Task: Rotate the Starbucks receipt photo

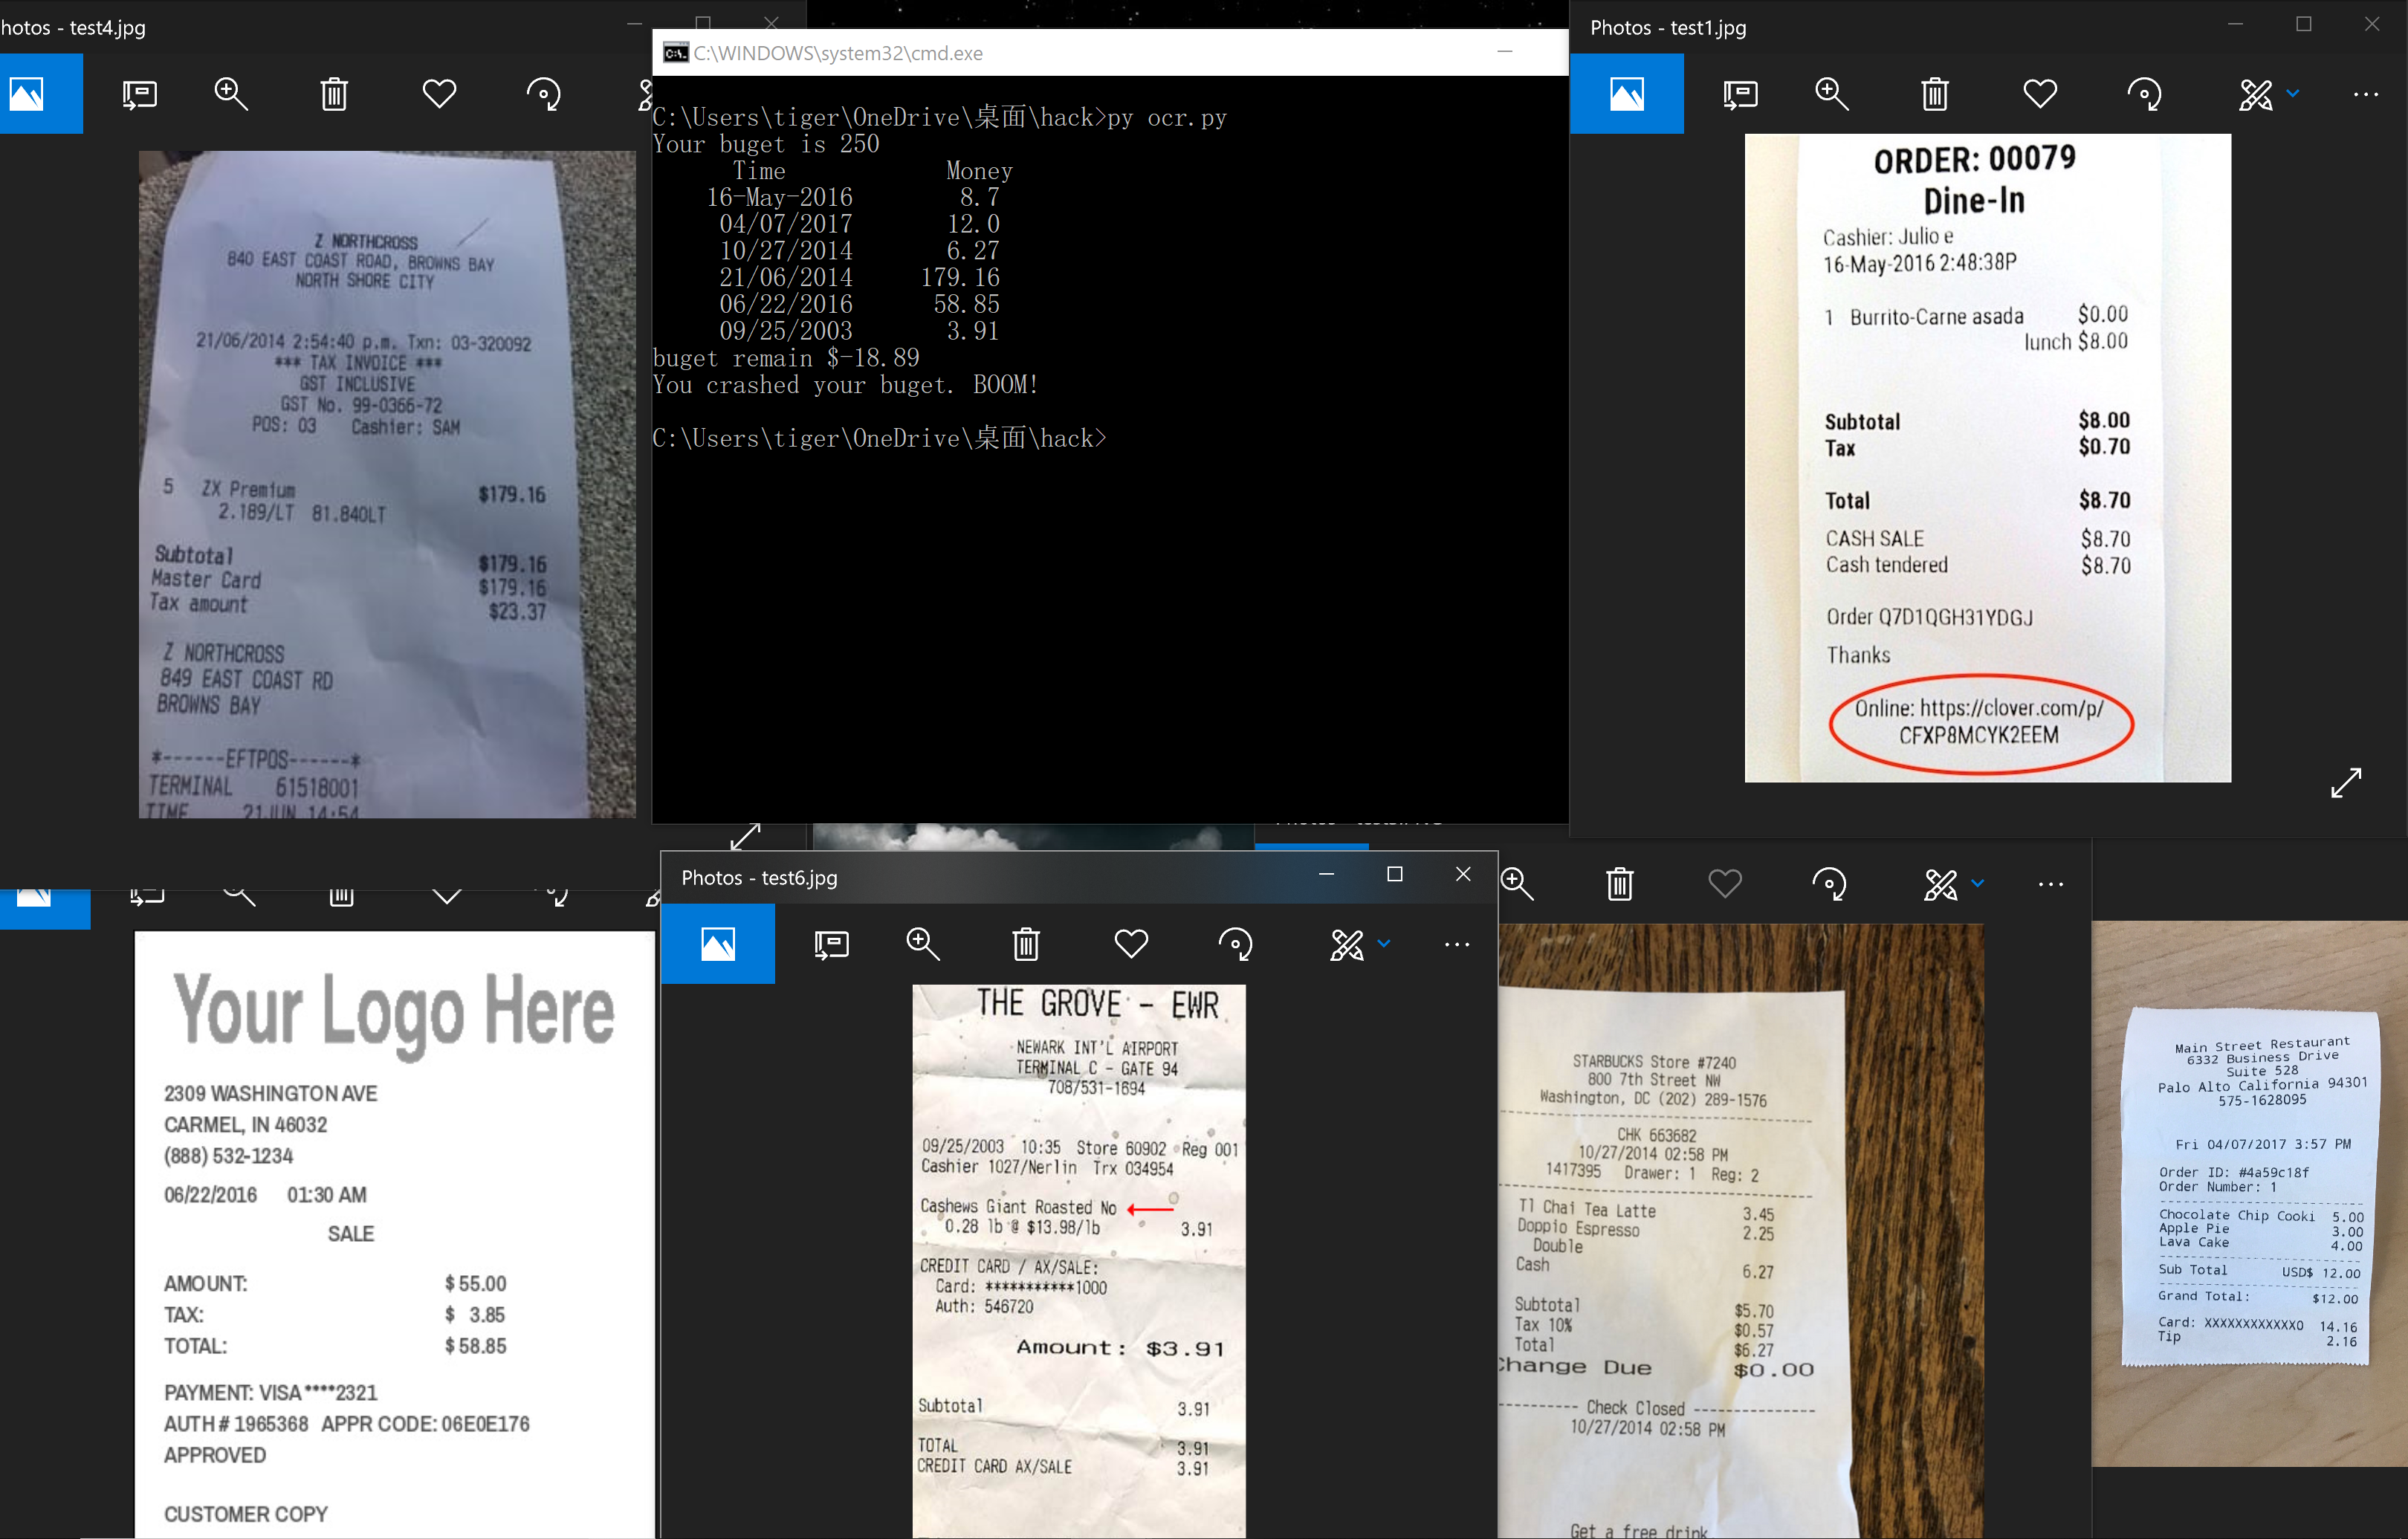Action: point(1829,884)
